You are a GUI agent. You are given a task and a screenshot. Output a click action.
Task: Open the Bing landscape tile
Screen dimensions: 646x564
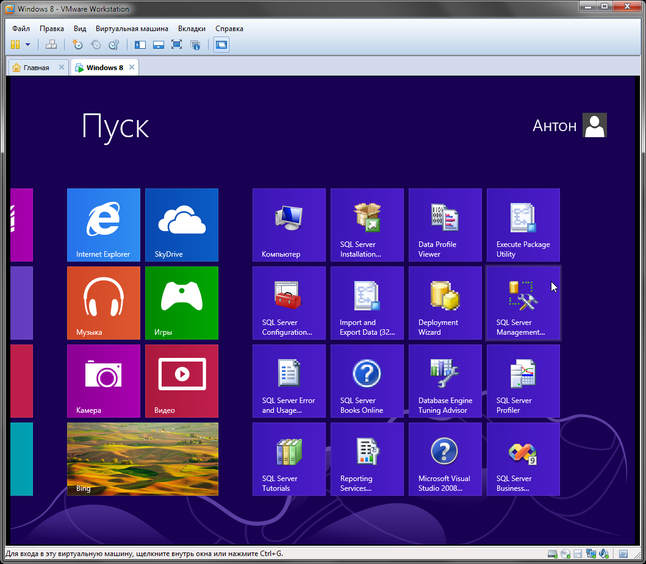(x=143, y=459)
